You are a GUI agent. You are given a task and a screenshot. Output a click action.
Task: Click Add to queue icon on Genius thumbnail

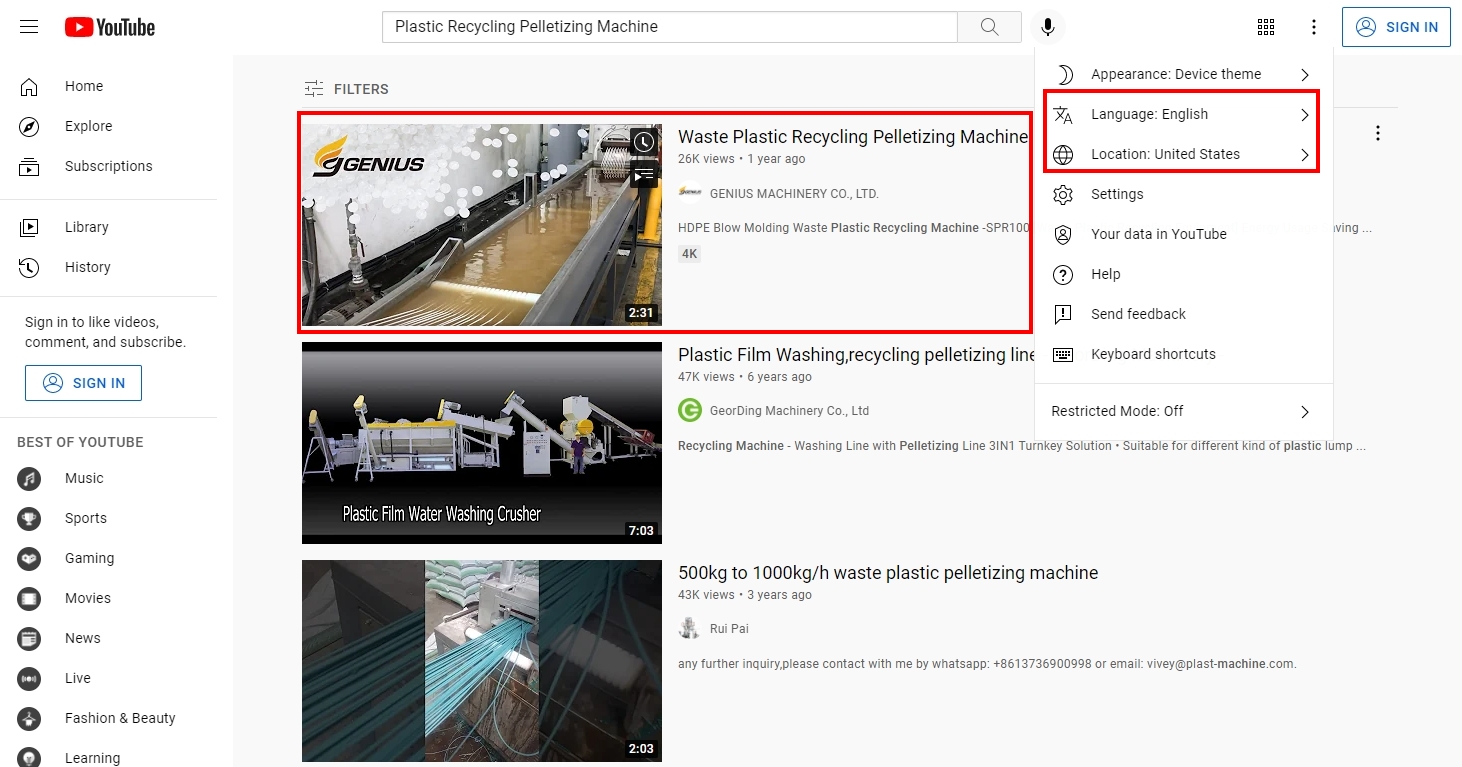[643, 175]
